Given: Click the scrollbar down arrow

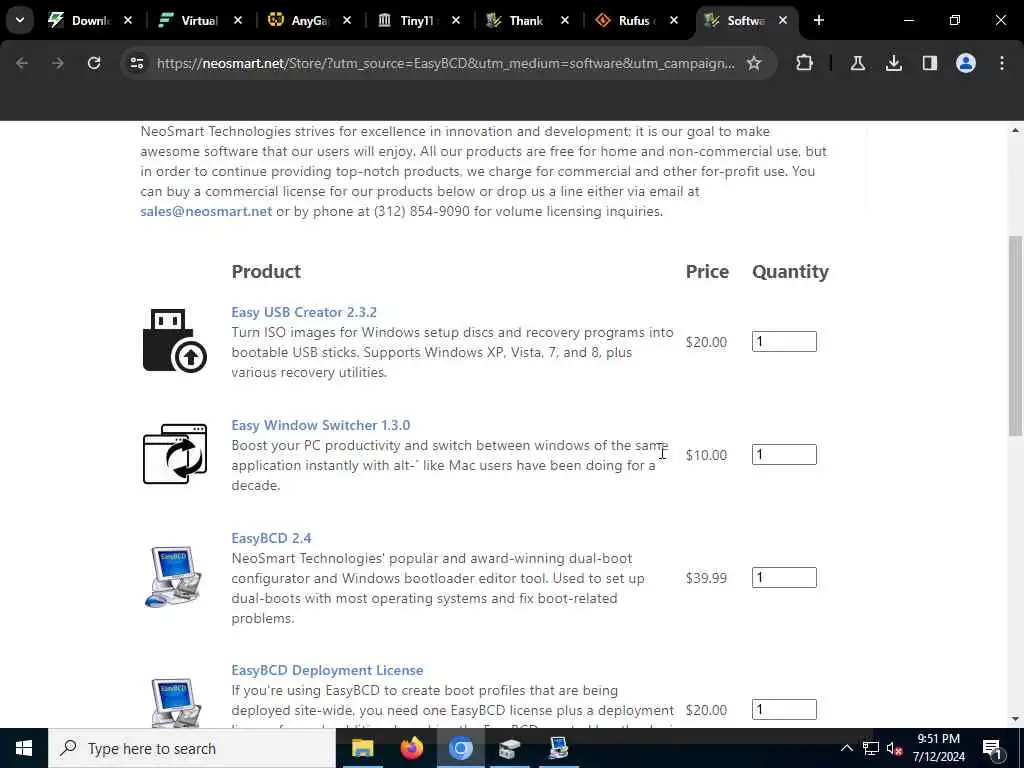Looking at the screenshot, I should click(x=1016, y=720).
